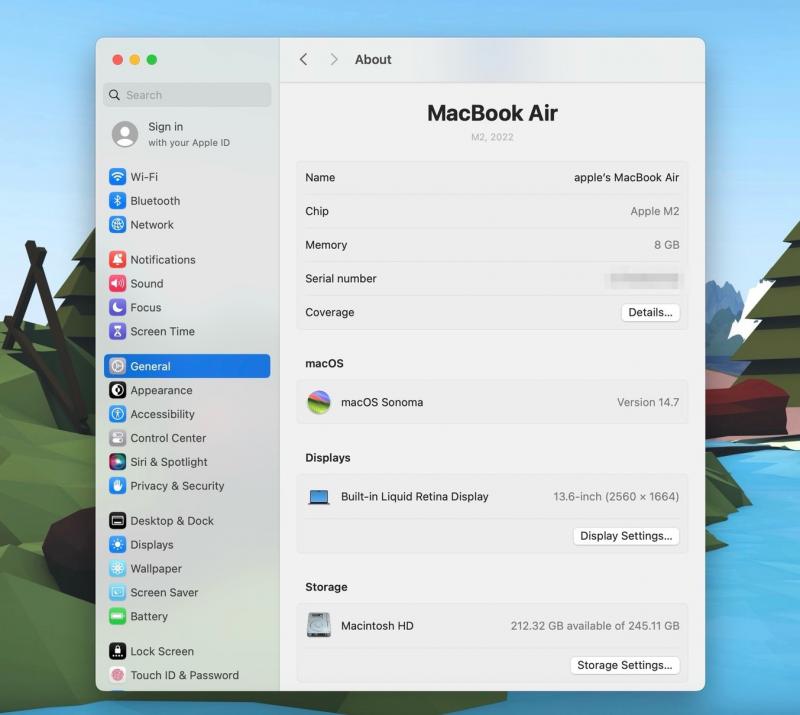Click the Built-in Display laptop icon
Image resolution: width=800 pixels, height=715 pixels.
pyautogui.click(x=319, y=497)
